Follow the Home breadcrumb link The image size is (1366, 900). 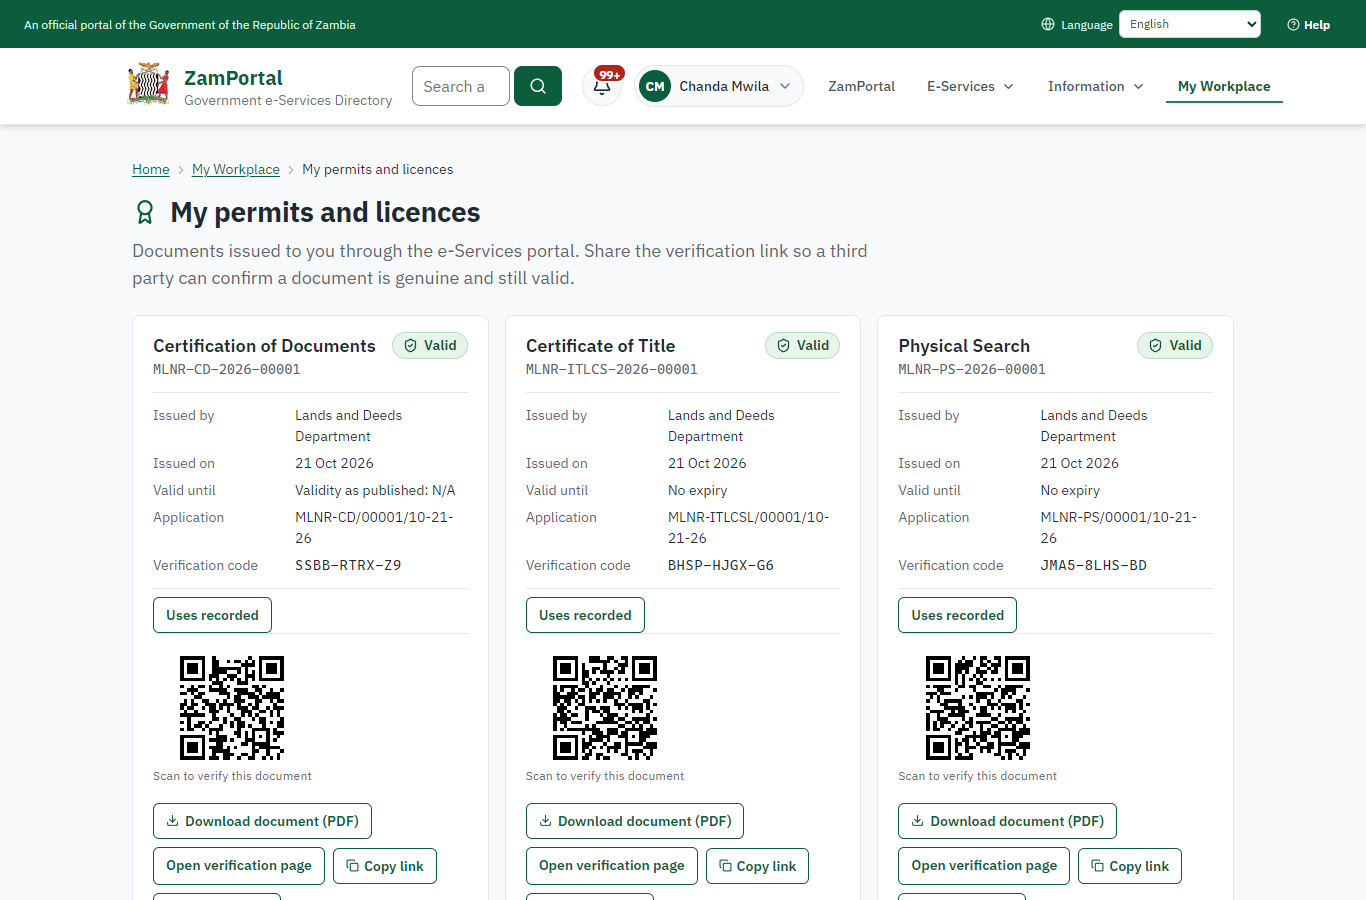pyautogui.click(x=151, y=169)
